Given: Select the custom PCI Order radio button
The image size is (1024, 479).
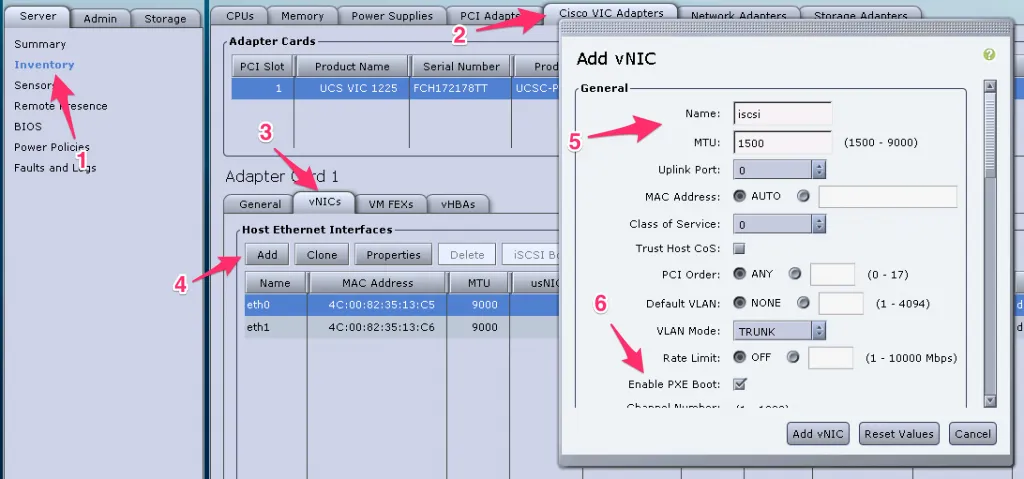Looking at the screenshot, I should tap(795, 274).
